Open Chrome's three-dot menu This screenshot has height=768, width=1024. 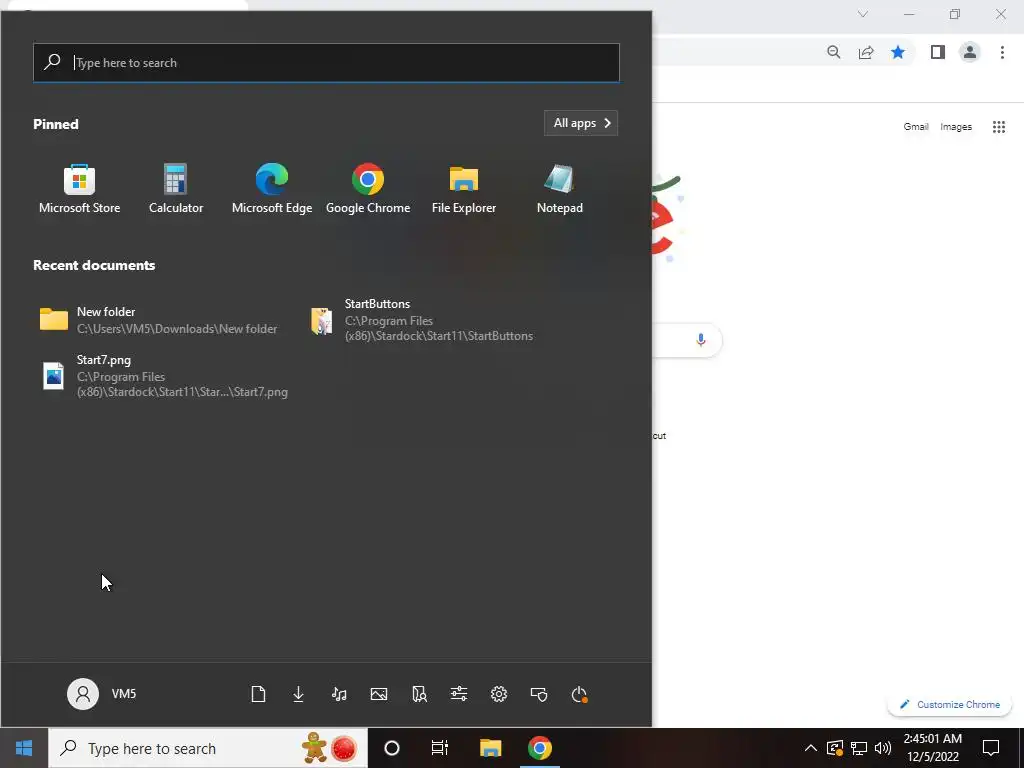1002,52
